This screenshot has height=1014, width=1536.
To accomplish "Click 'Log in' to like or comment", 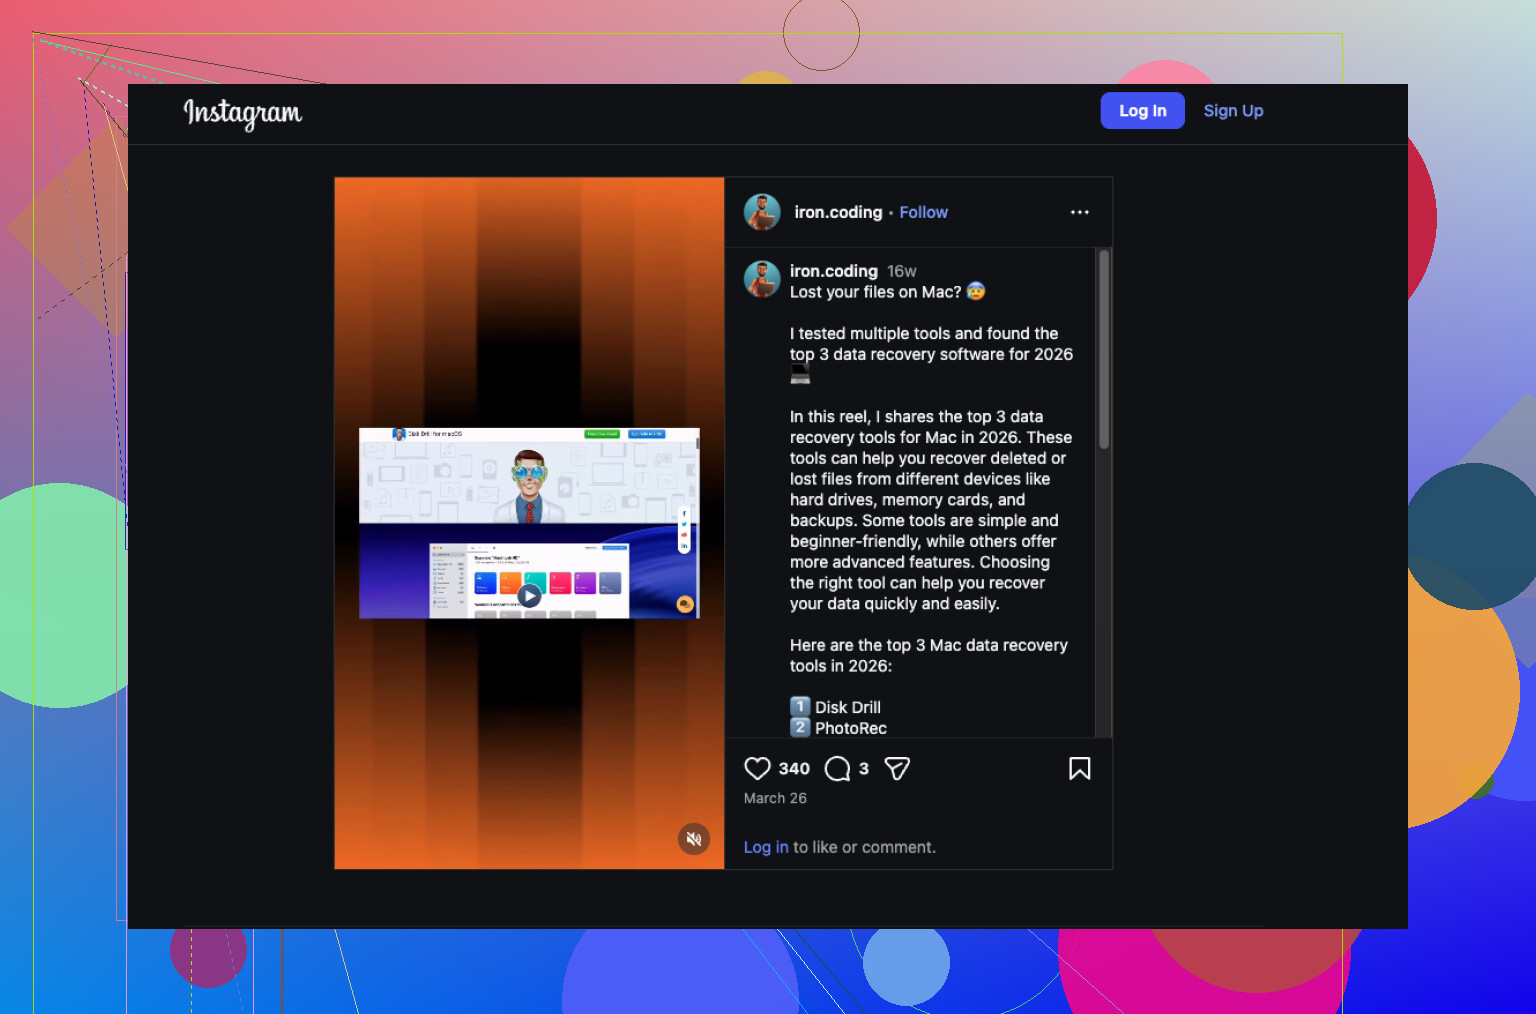I will [x=766, y=847].
